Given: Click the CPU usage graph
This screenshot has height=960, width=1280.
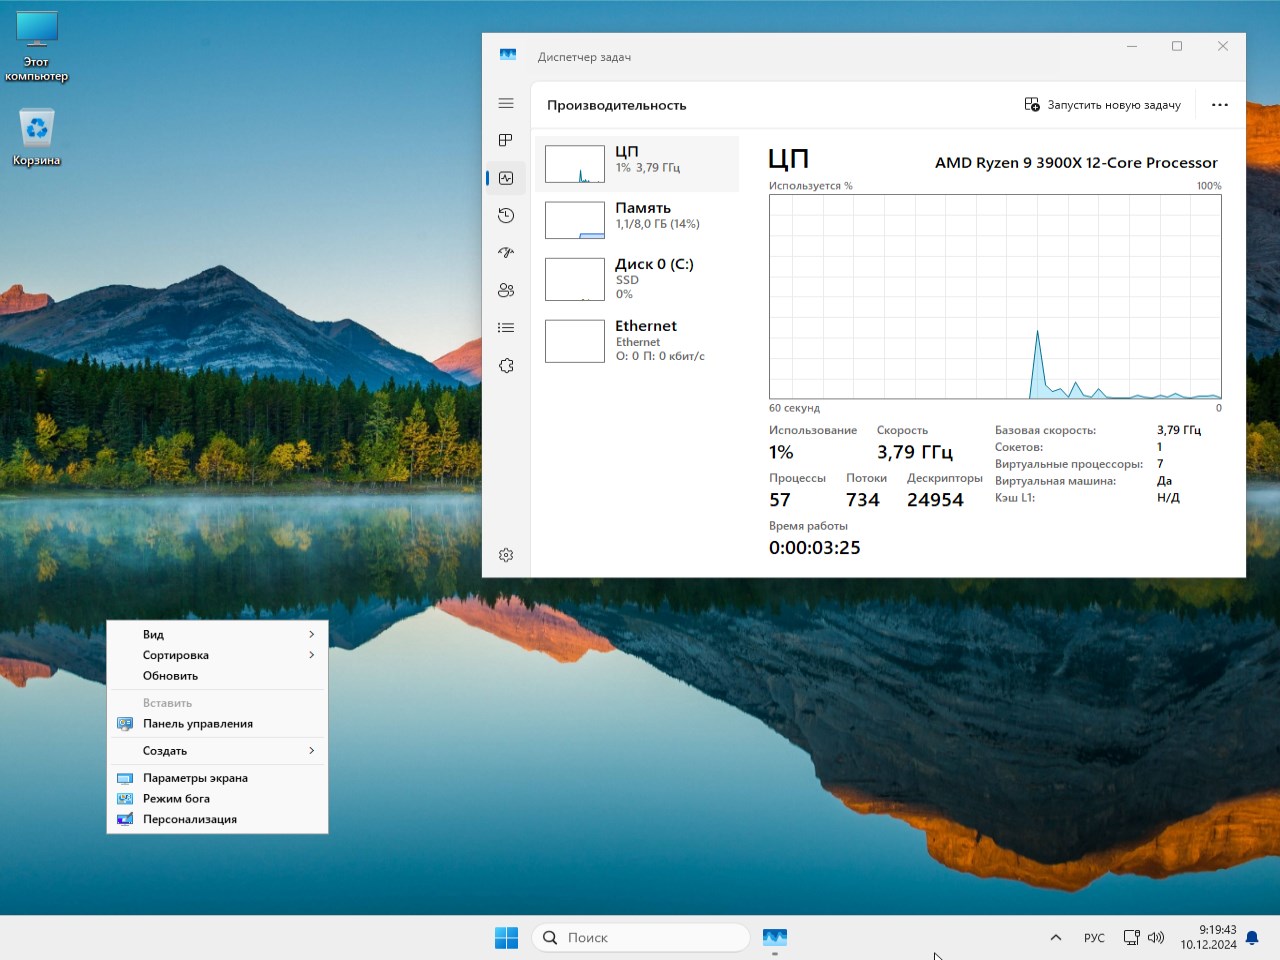Looking at the screenshot, I should 995,297.
